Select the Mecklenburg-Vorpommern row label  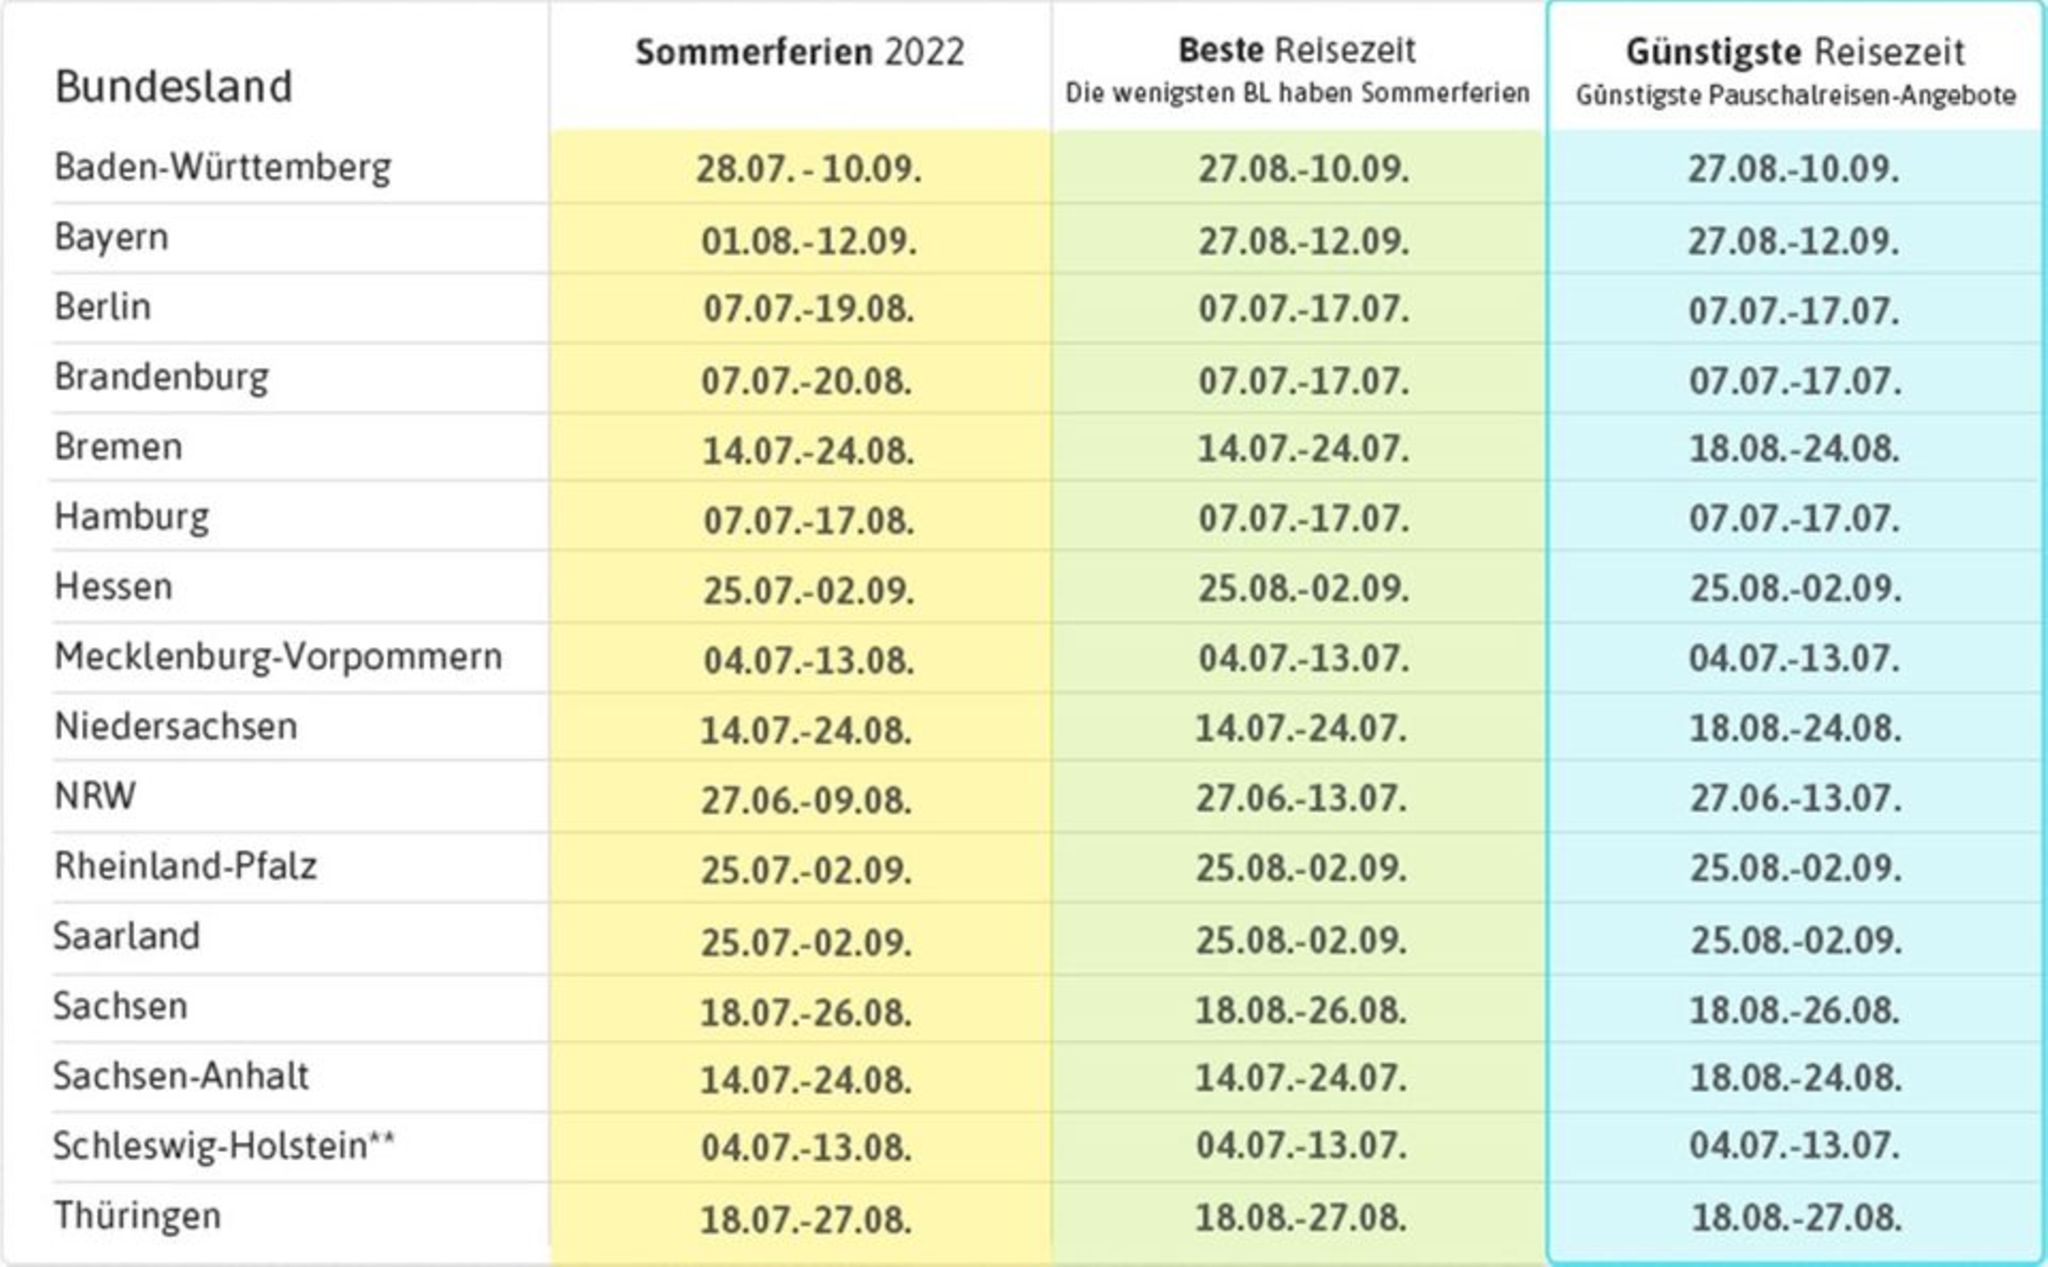click(x=278, y=657)
